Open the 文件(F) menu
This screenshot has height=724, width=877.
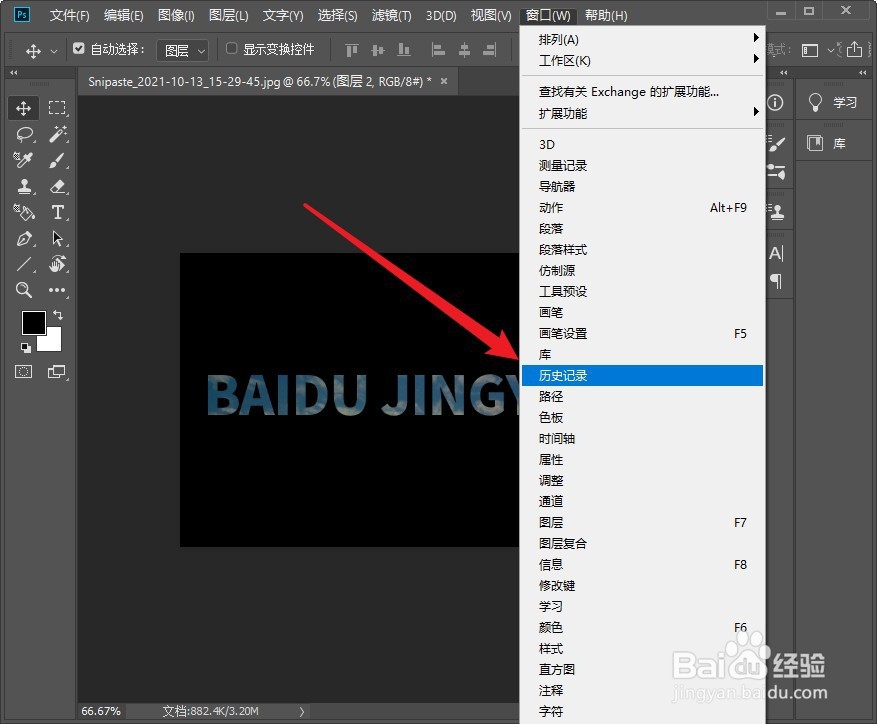pos(69,15)
